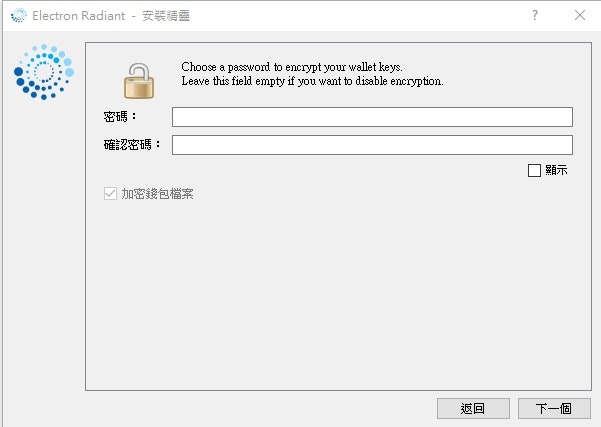Close the install wizard window
Image resolution: width=601 pixels, height=427 pixels.
580,15
